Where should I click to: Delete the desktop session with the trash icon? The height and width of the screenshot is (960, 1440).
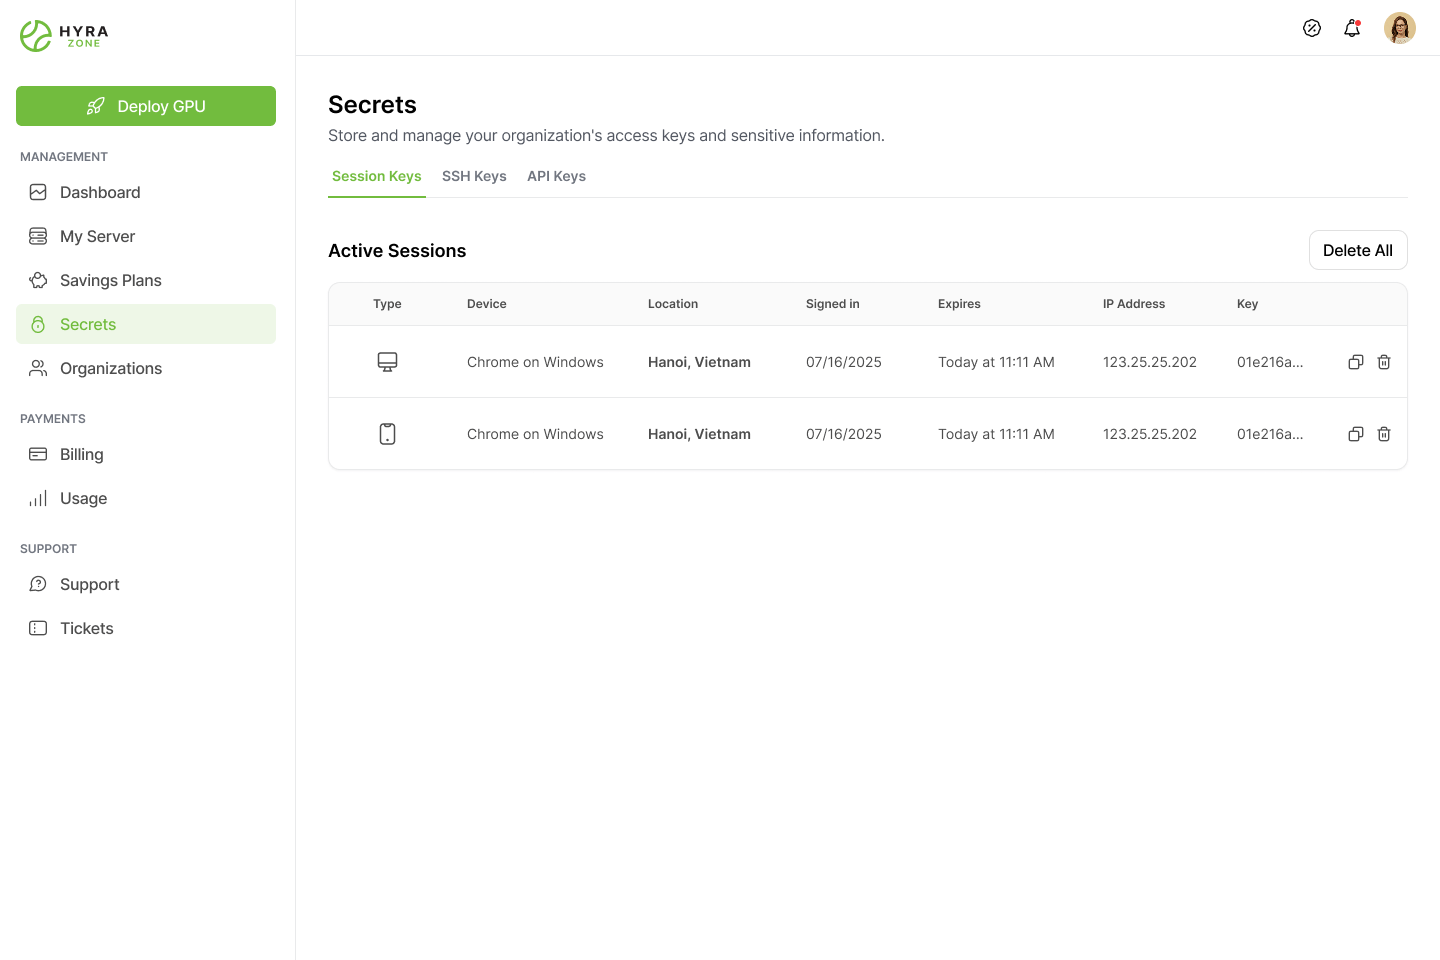[1384, 362]
